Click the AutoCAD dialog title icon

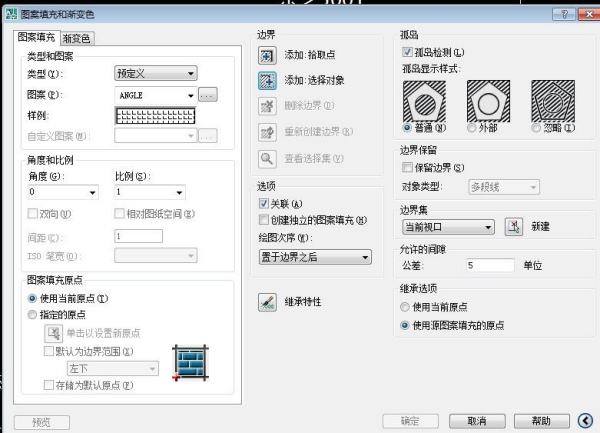(x=12, y=14)
